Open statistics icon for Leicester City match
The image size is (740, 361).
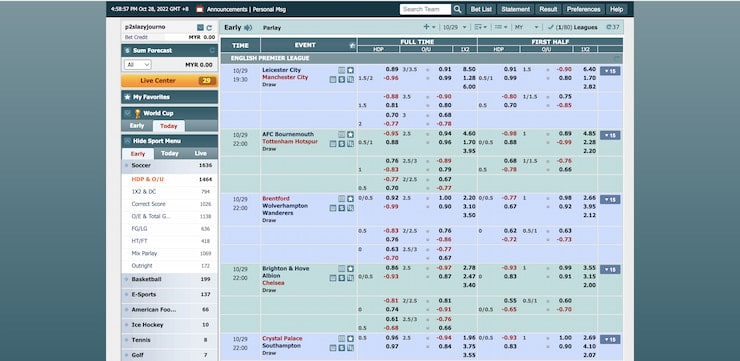350,79
